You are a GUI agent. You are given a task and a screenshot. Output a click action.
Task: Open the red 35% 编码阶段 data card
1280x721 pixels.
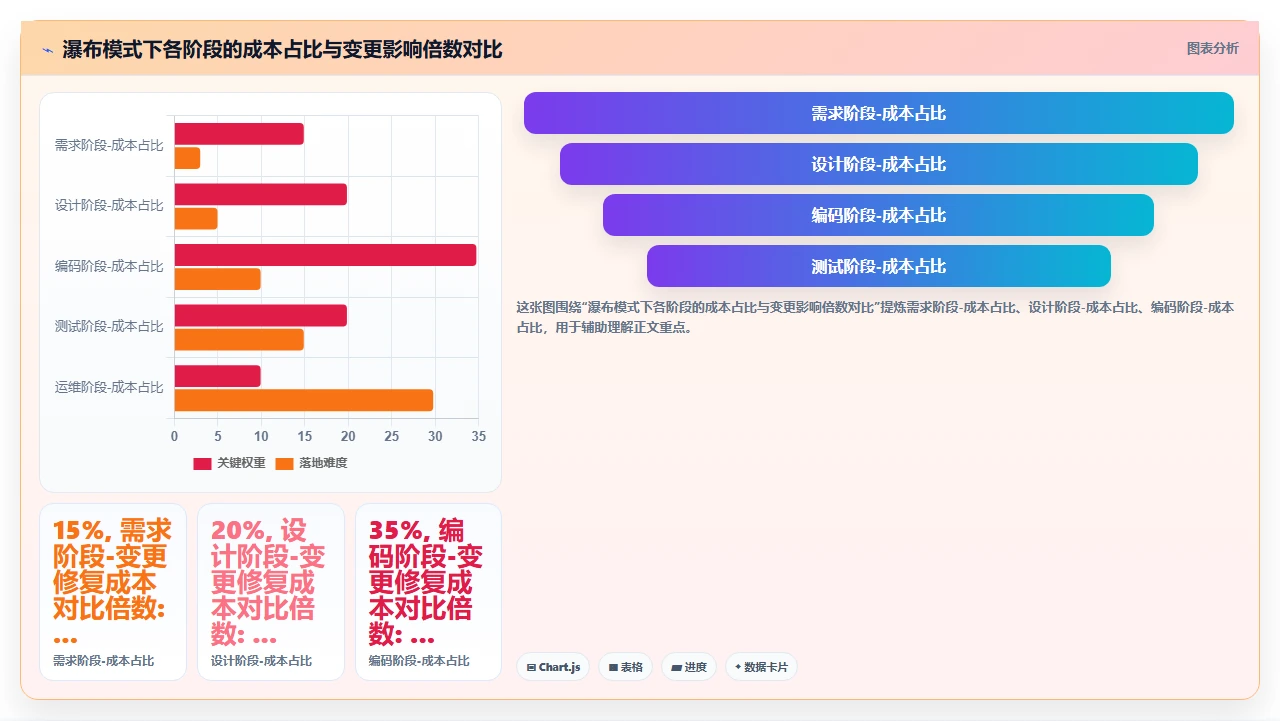pos(429,592)
